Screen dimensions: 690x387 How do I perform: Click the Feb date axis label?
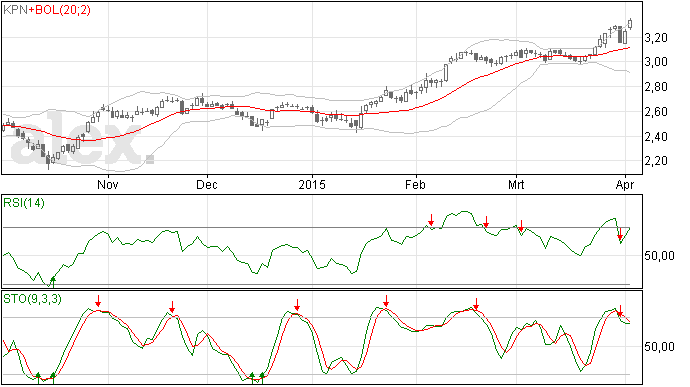click(x=415, y=184)
